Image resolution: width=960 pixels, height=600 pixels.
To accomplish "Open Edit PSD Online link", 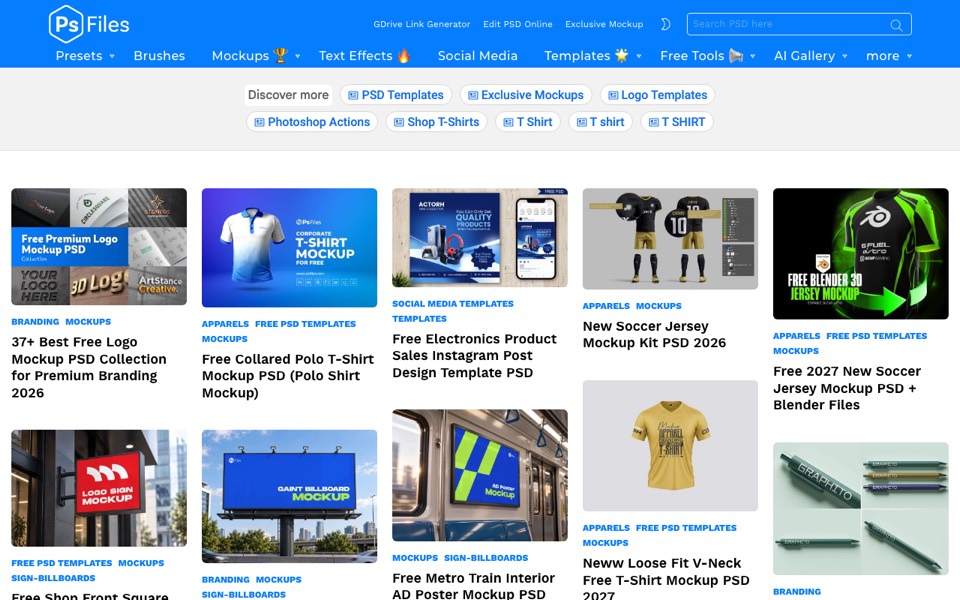I will point(517,24).
